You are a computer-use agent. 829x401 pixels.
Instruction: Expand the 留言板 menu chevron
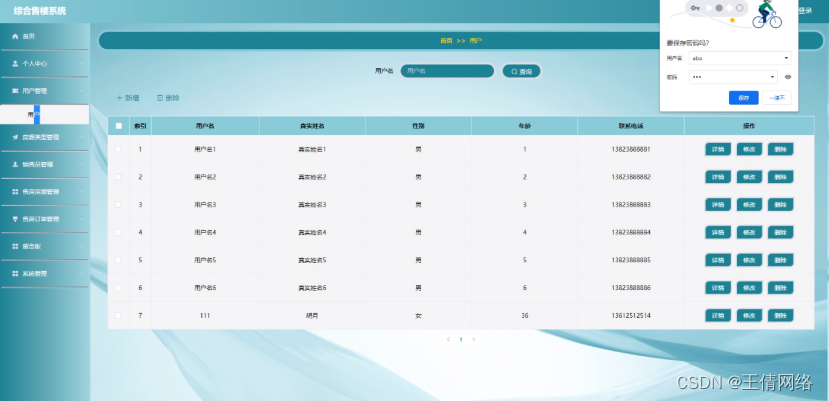tap(81, 247)
